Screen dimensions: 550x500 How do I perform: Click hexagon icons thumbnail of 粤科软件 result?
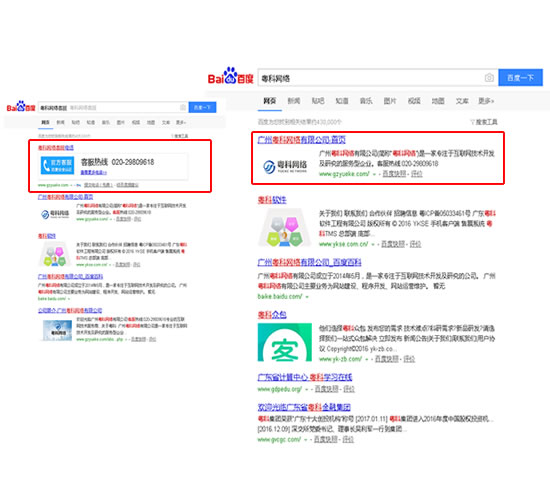[x=284, y=227]
